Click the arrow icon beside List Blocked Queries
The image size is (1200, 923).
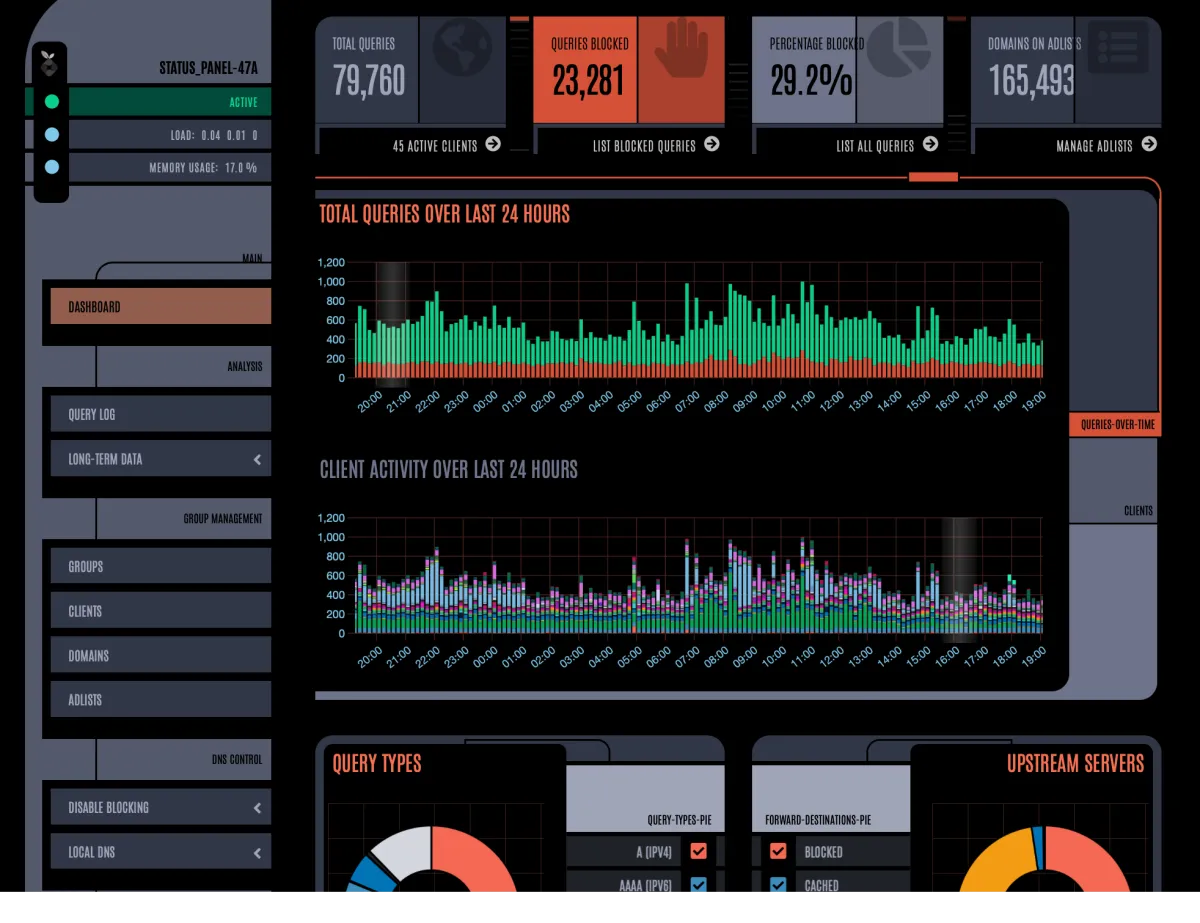[x=711, y=144]
